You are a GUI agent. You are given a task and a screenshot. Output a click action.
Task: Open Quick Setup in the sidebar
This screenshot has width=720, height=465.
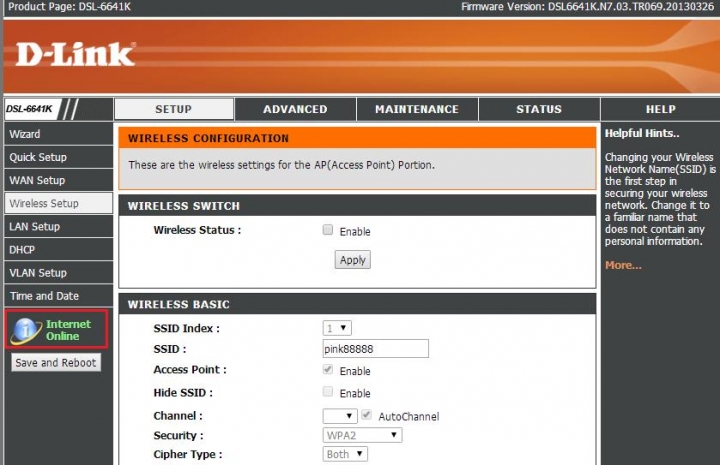click(58, 157)
